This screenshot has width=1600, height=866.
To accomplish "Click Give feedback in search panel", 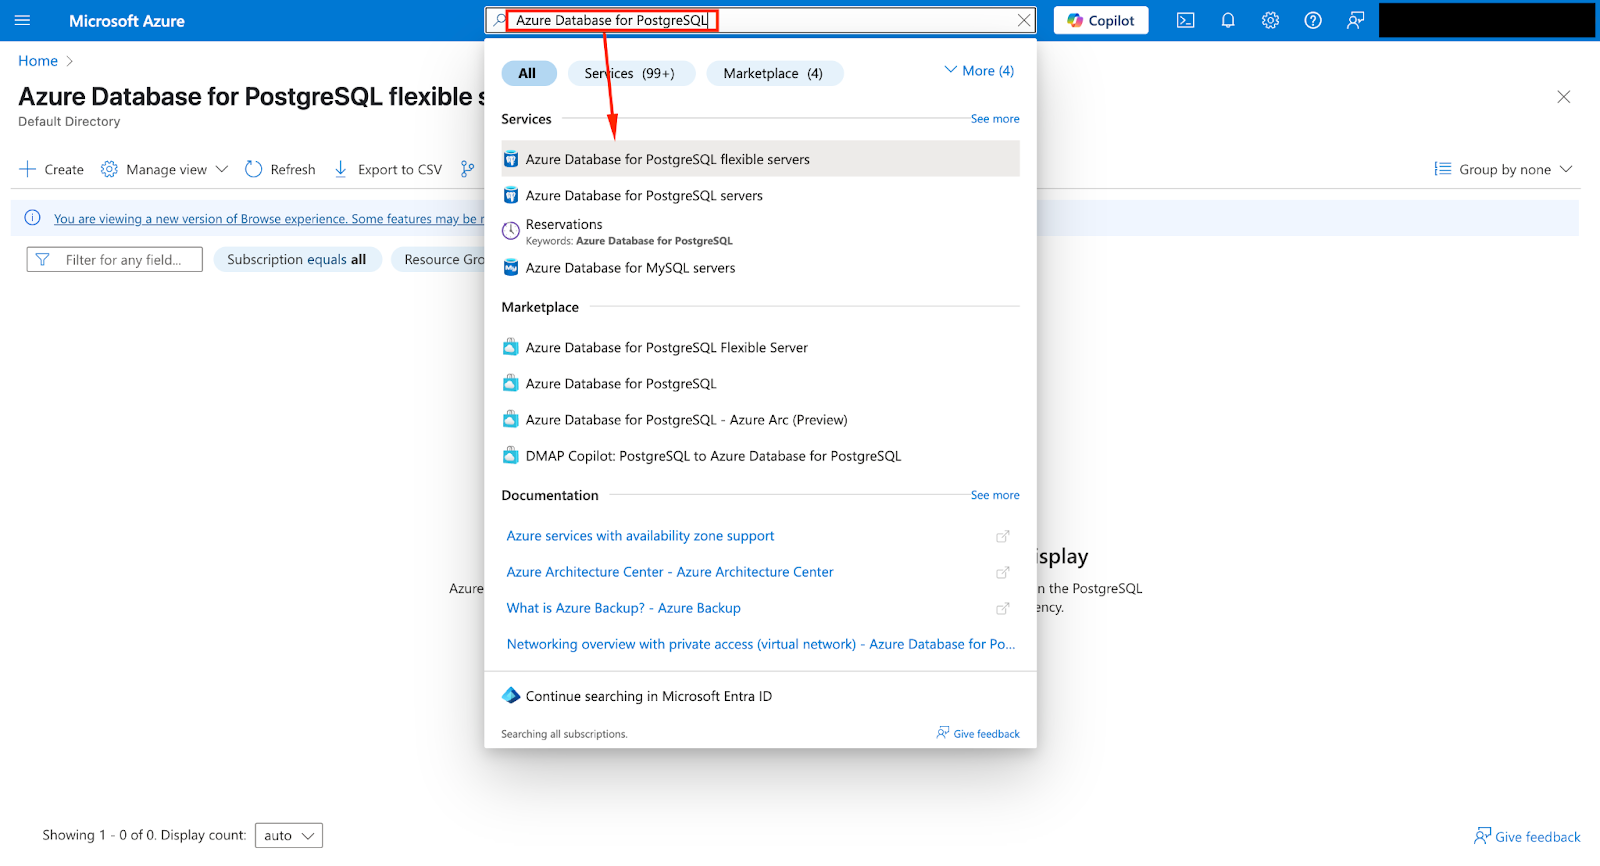I will (x=978, y=733).
